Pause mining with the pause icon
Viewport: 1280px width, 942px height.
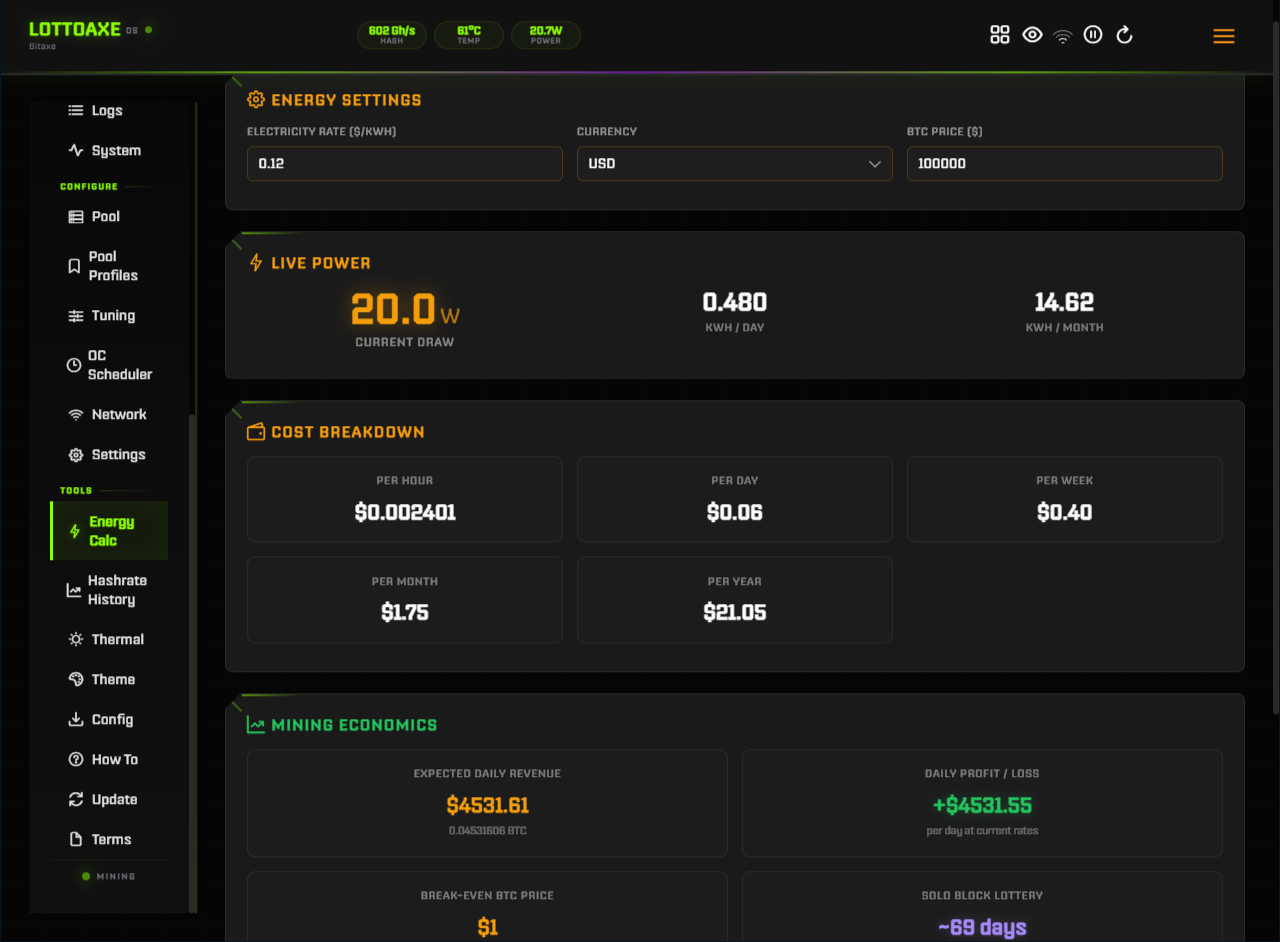coord(1093,35)
